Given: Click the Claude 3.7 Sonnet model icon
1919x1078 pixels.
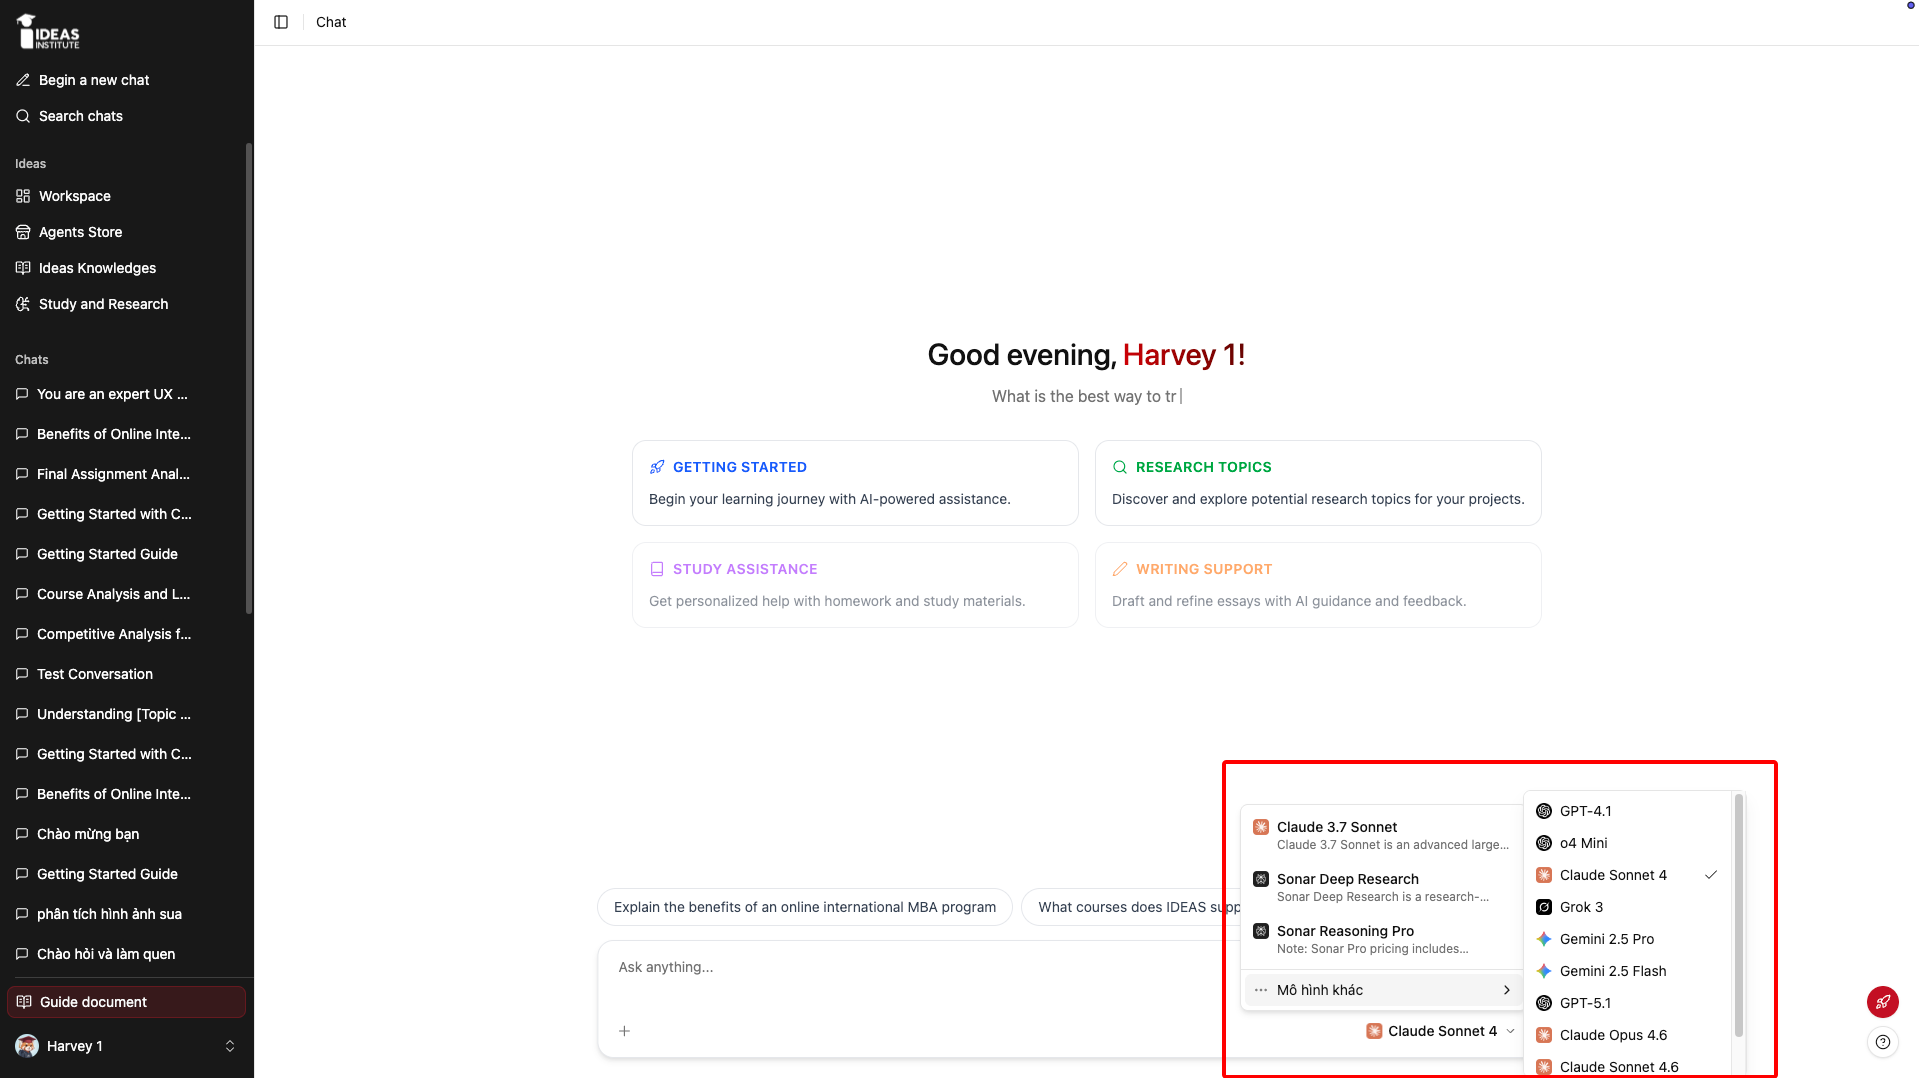Looking at the screenshot, I should click(x=1261, y=827).
